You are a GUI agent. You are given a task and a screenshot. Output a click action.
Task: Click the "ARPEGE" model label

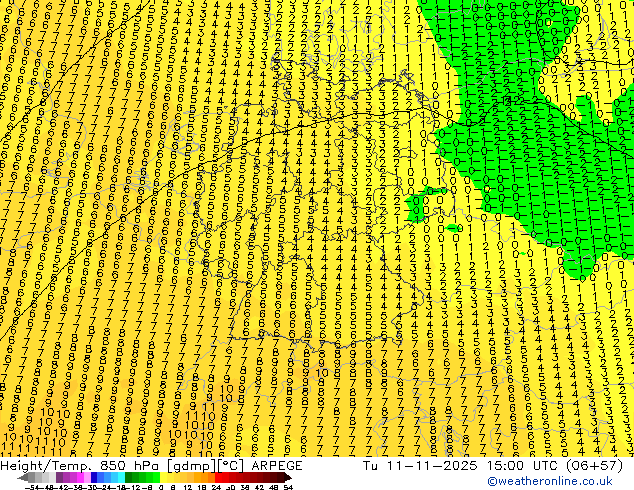point(277,466)
